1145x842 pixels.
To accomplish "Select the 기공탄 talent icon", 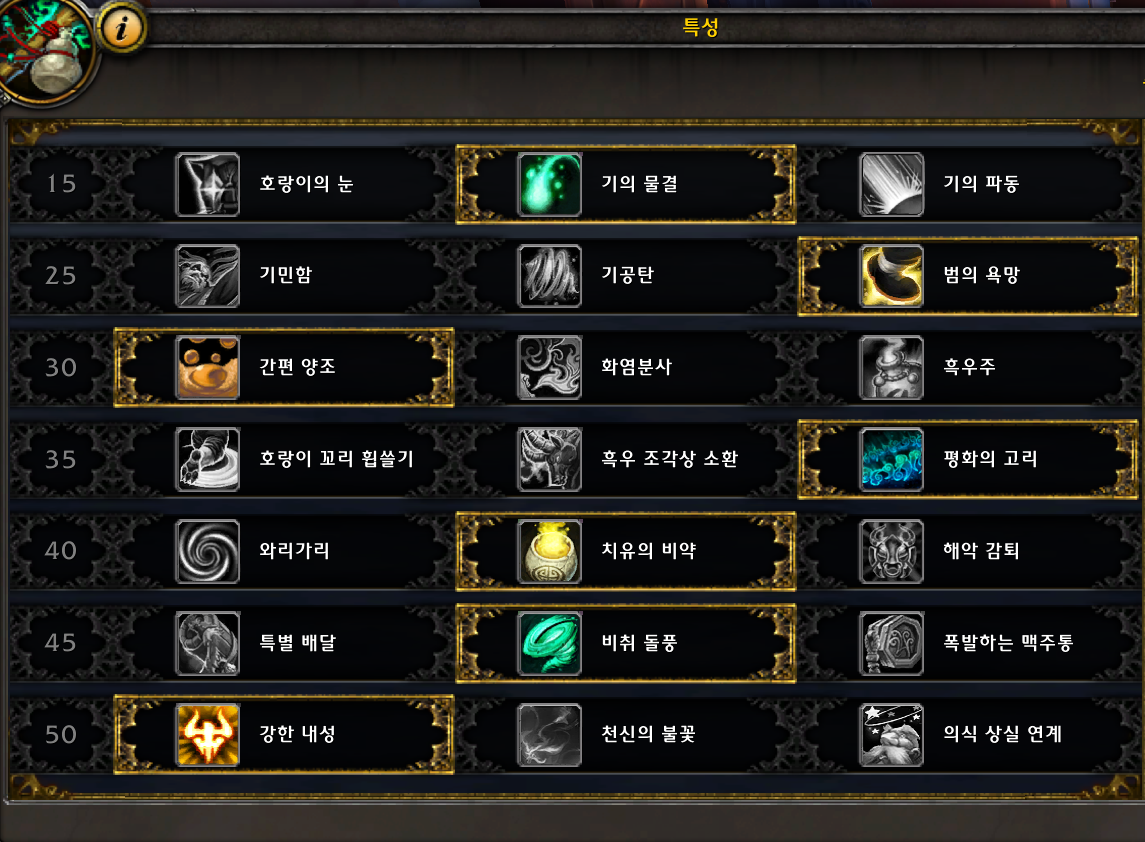I will coord(549,276).
